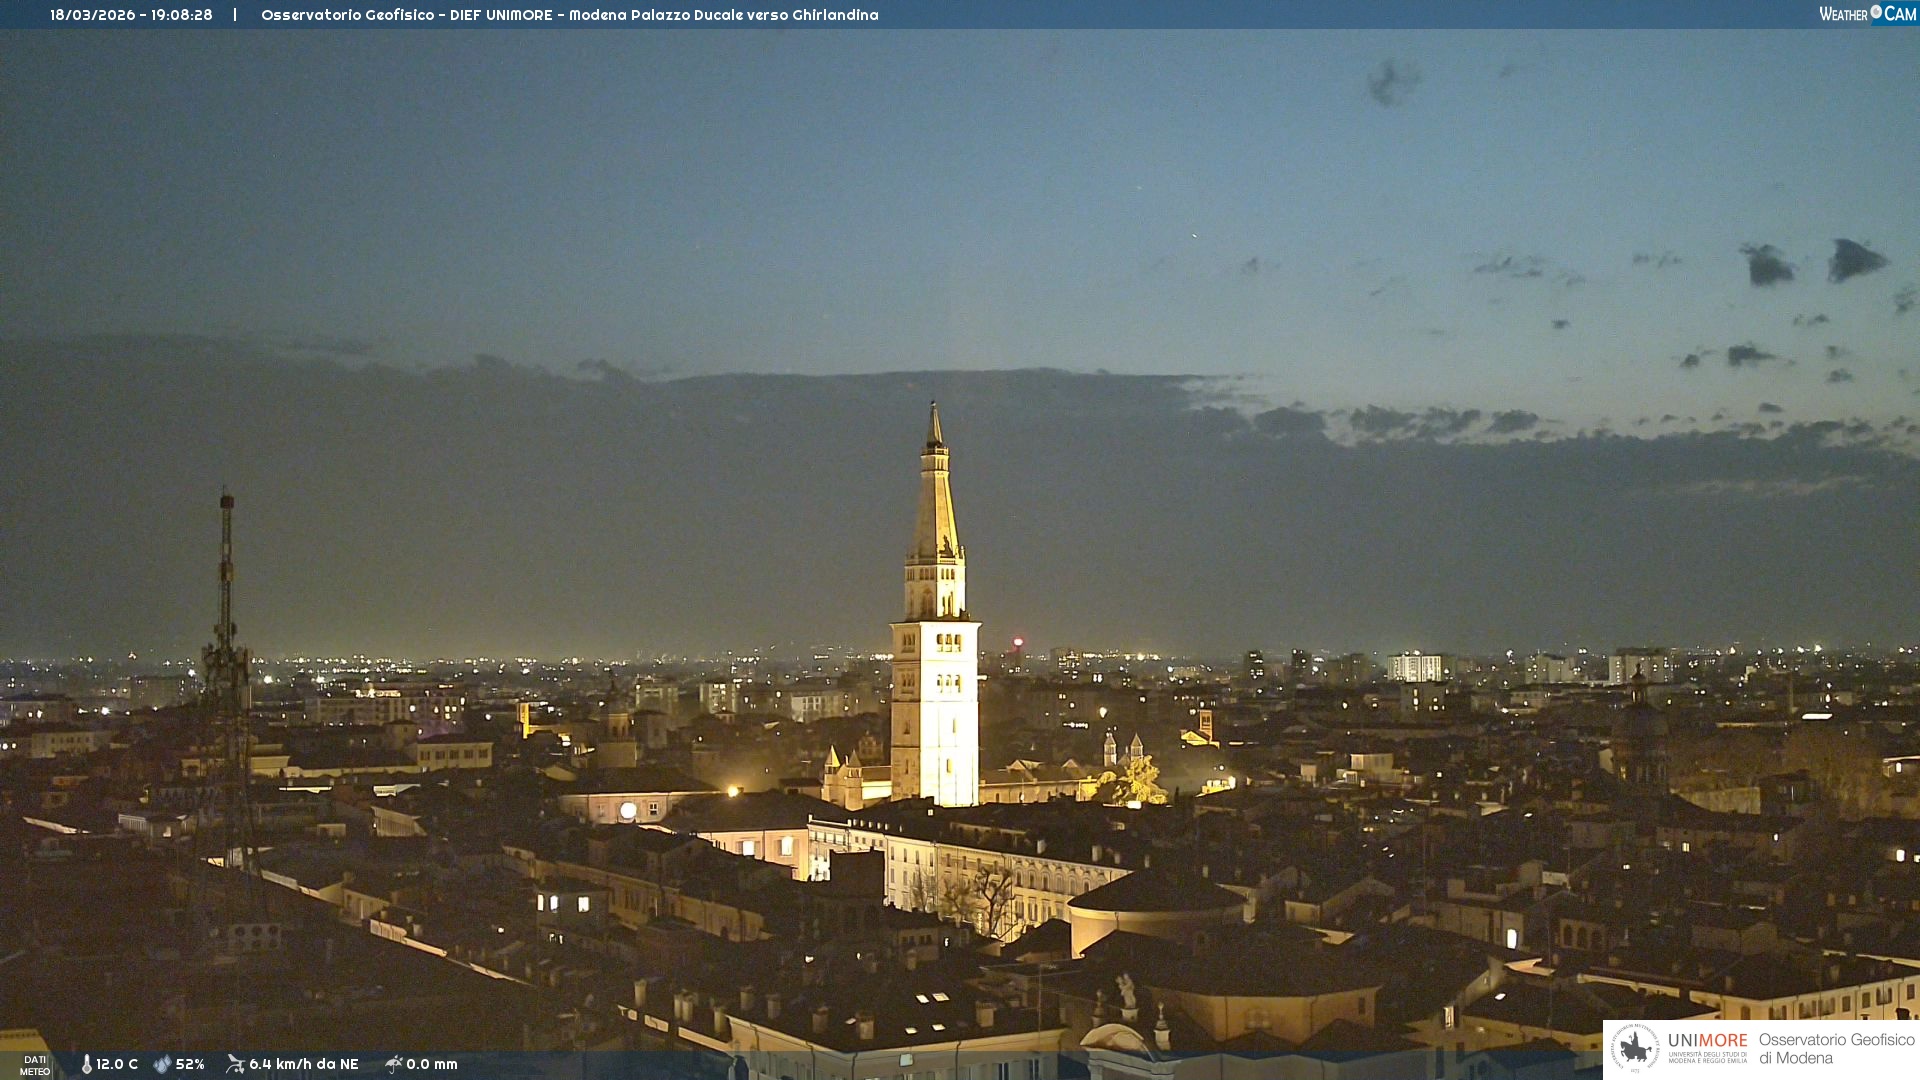
Task: Click the thermometer temperature icon
Action: [x=86, y=1064]
